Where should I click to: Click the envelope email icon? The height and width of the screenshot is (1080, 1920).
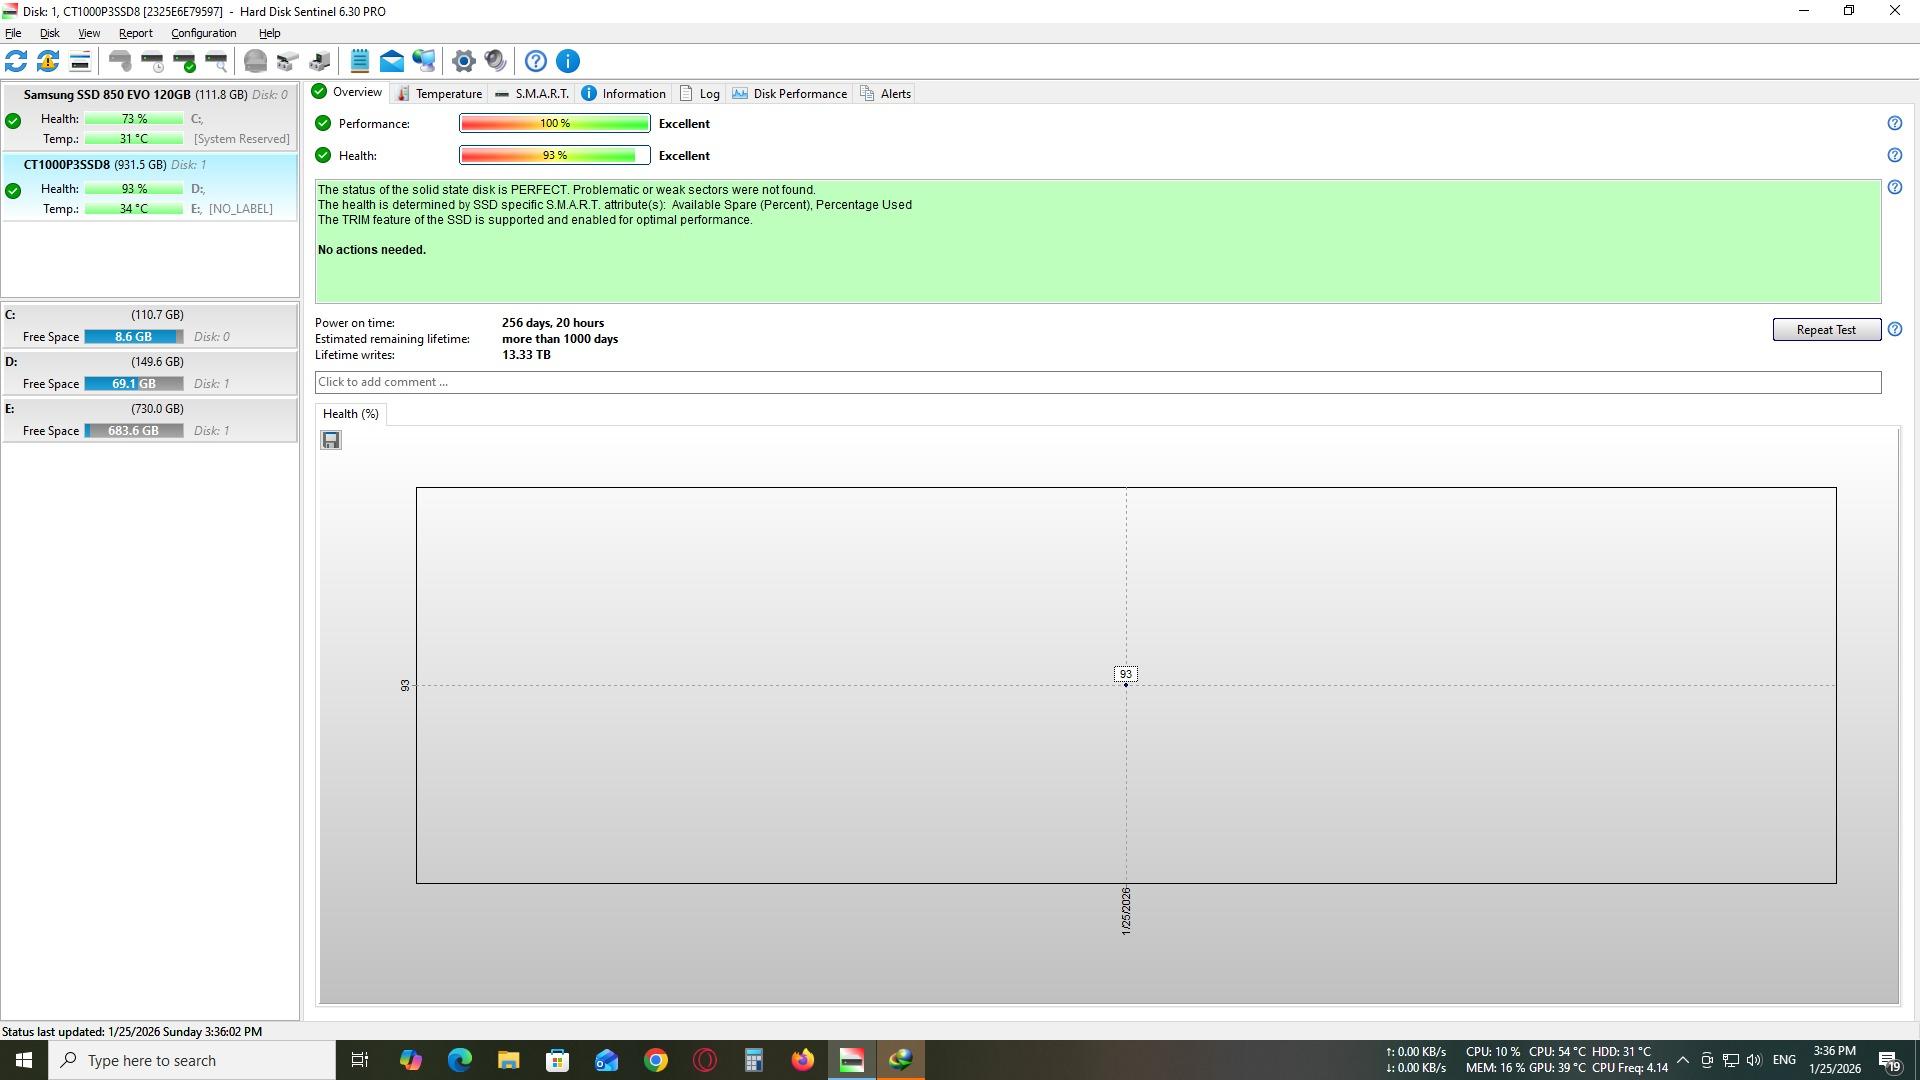tap(392, 61)
